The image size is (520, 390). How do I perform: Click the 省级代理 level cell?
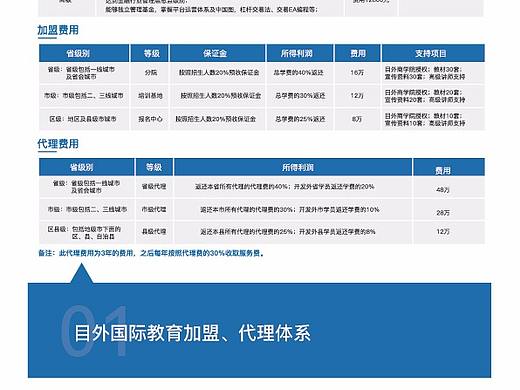pyautogui.click(x=154, y=187)
